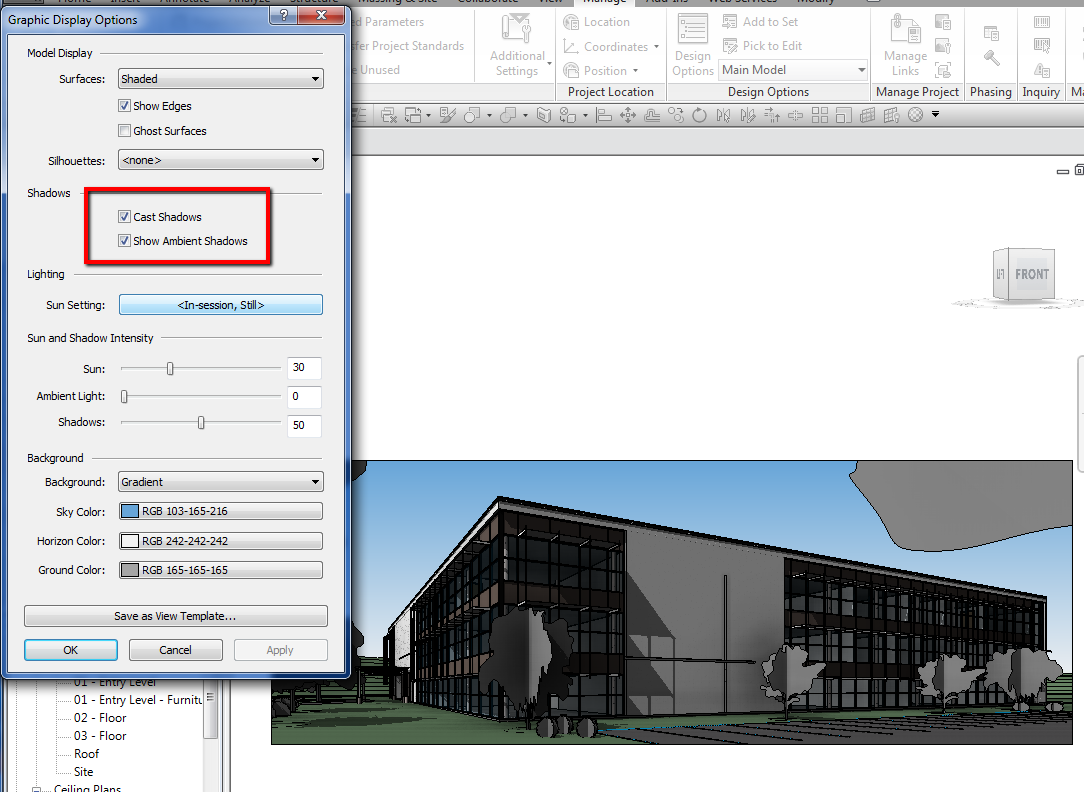The width and height of the screenshot is (1084, 792).
Task: Click the Rotate tool in the toolbar
Action: [699, 115]
